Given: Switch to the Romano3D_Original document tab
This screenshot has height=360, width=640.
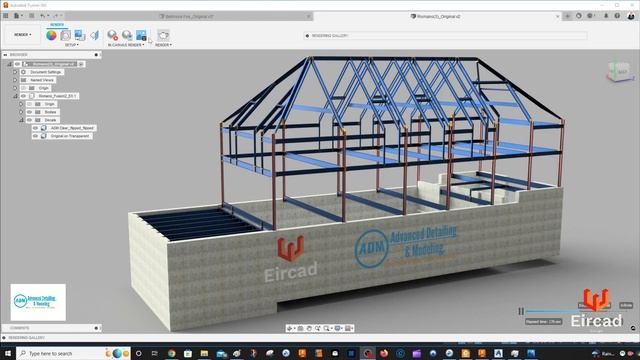Looking at the screenshot, I should 436,16.
